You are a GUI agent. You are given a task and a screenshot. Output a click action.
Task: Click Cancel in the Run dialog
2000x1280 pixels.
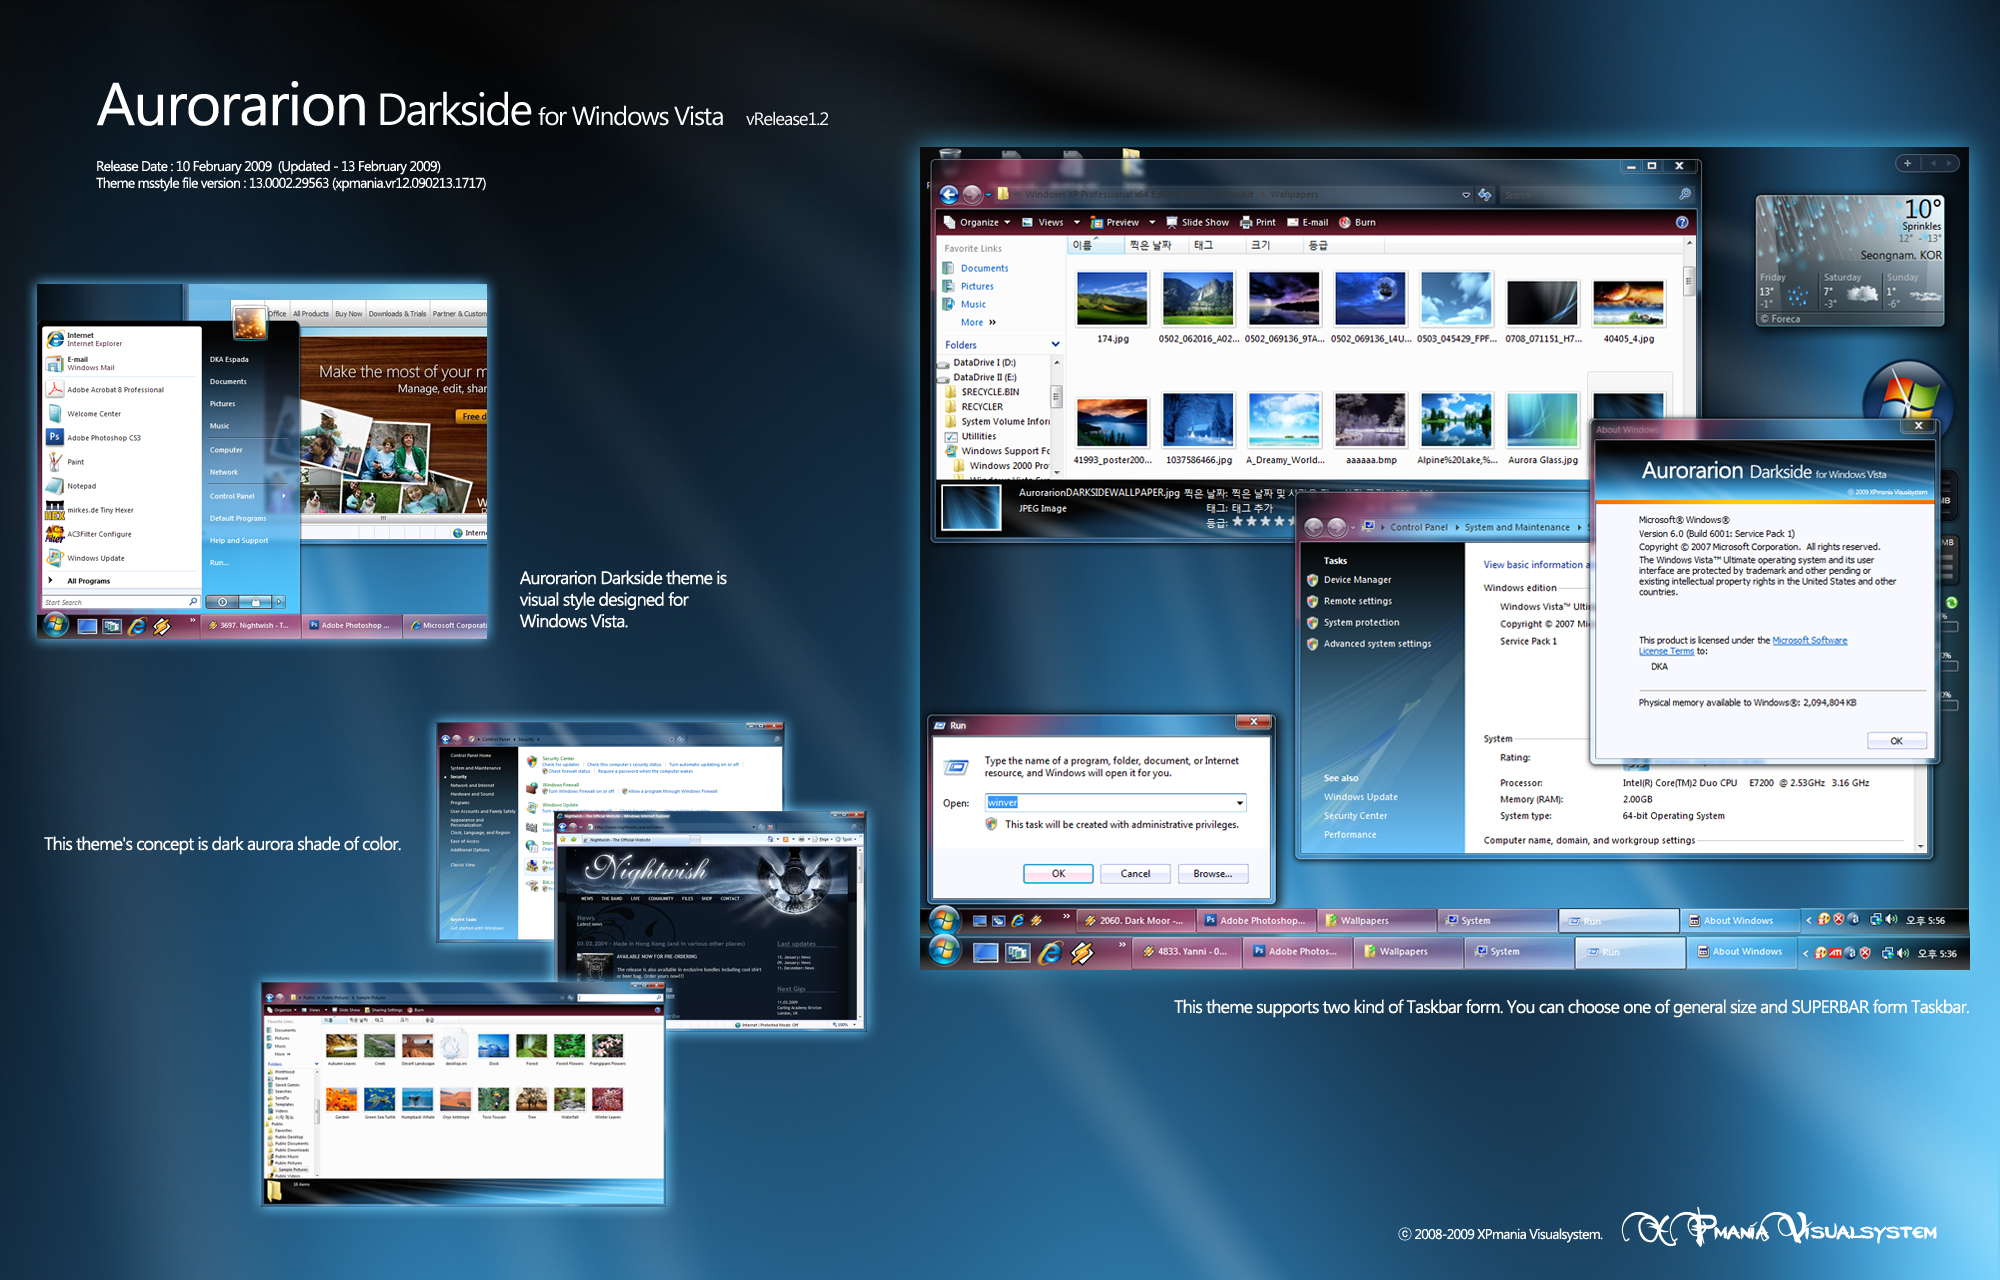[1135, 873]
